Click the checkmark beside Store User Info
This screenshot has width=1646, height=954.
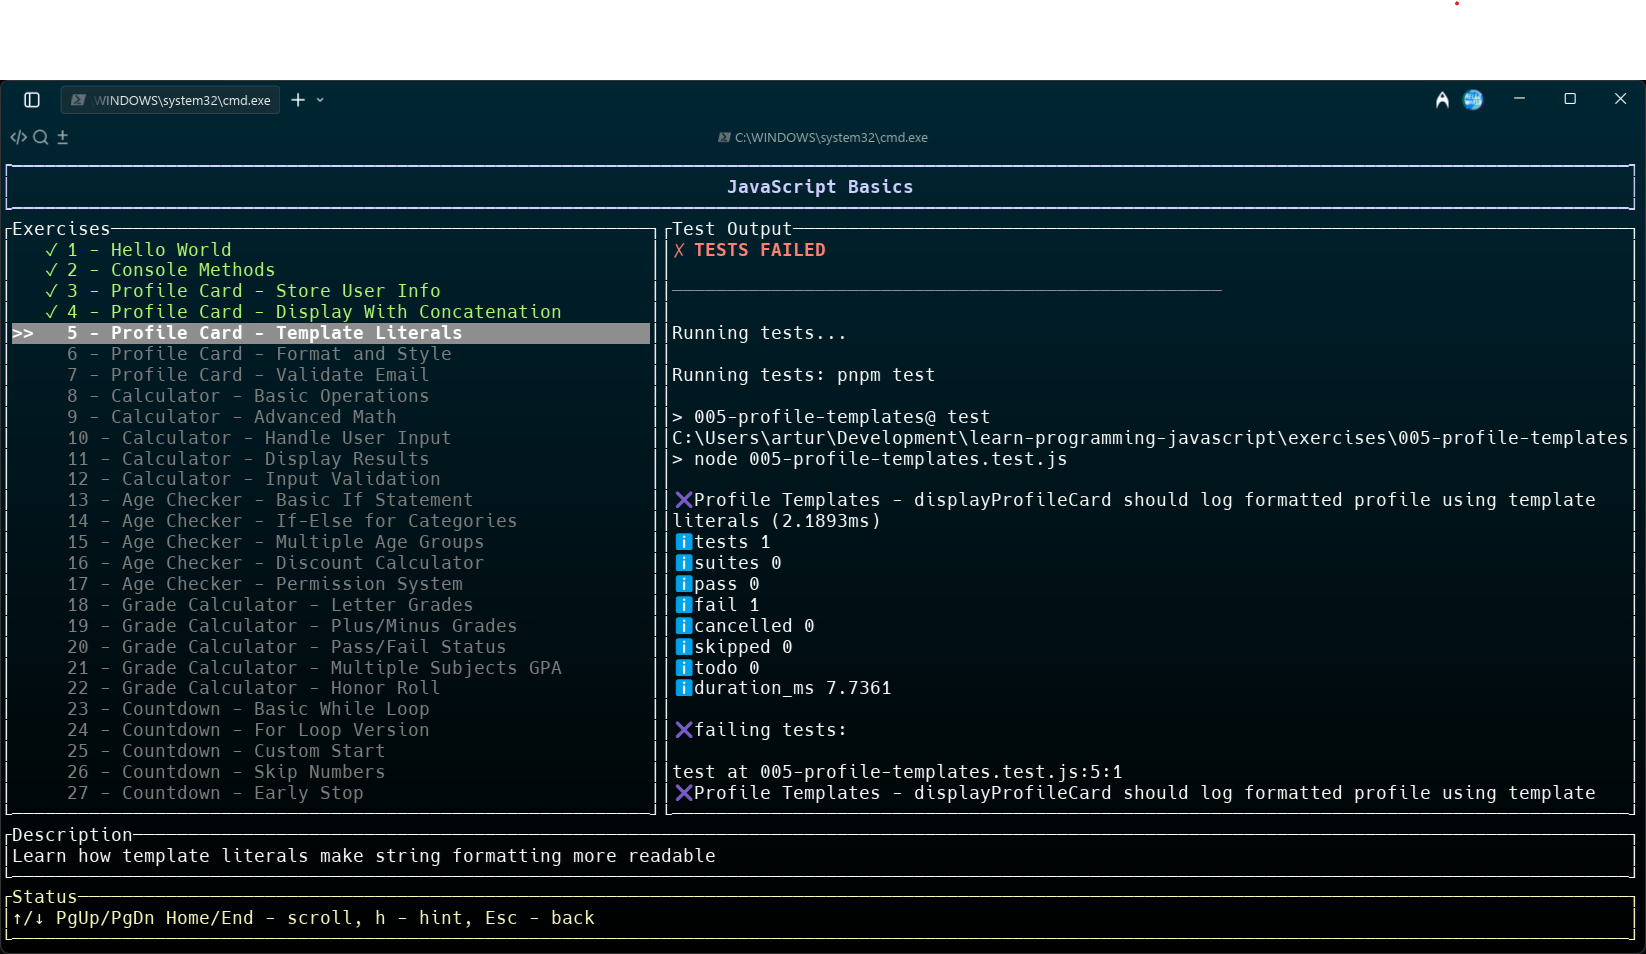[51, 291]
